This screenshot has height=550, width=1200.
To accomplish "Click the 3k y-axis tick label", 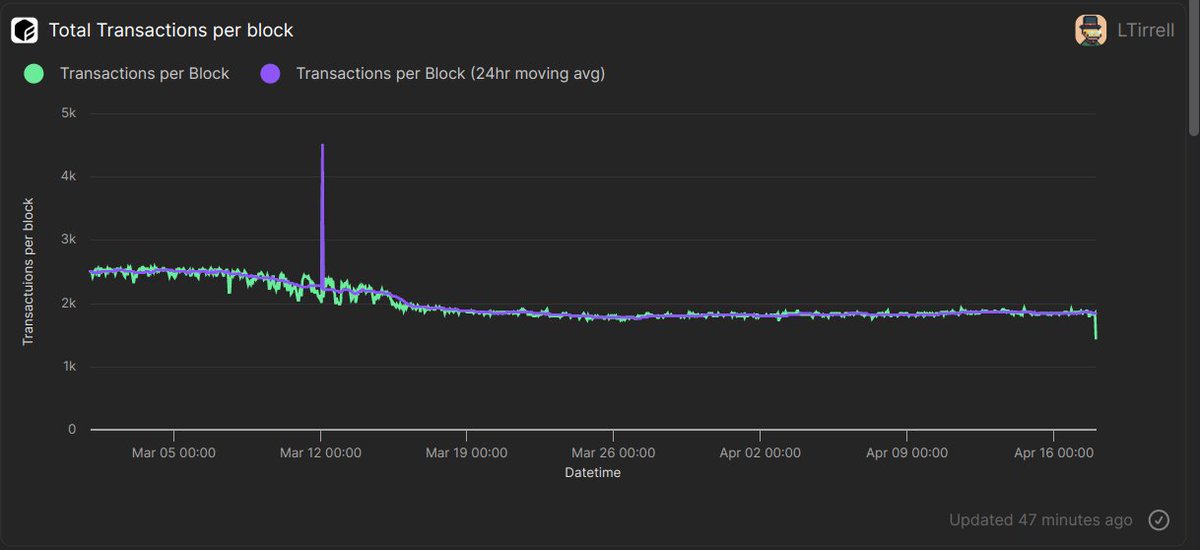I will [69, 240].
